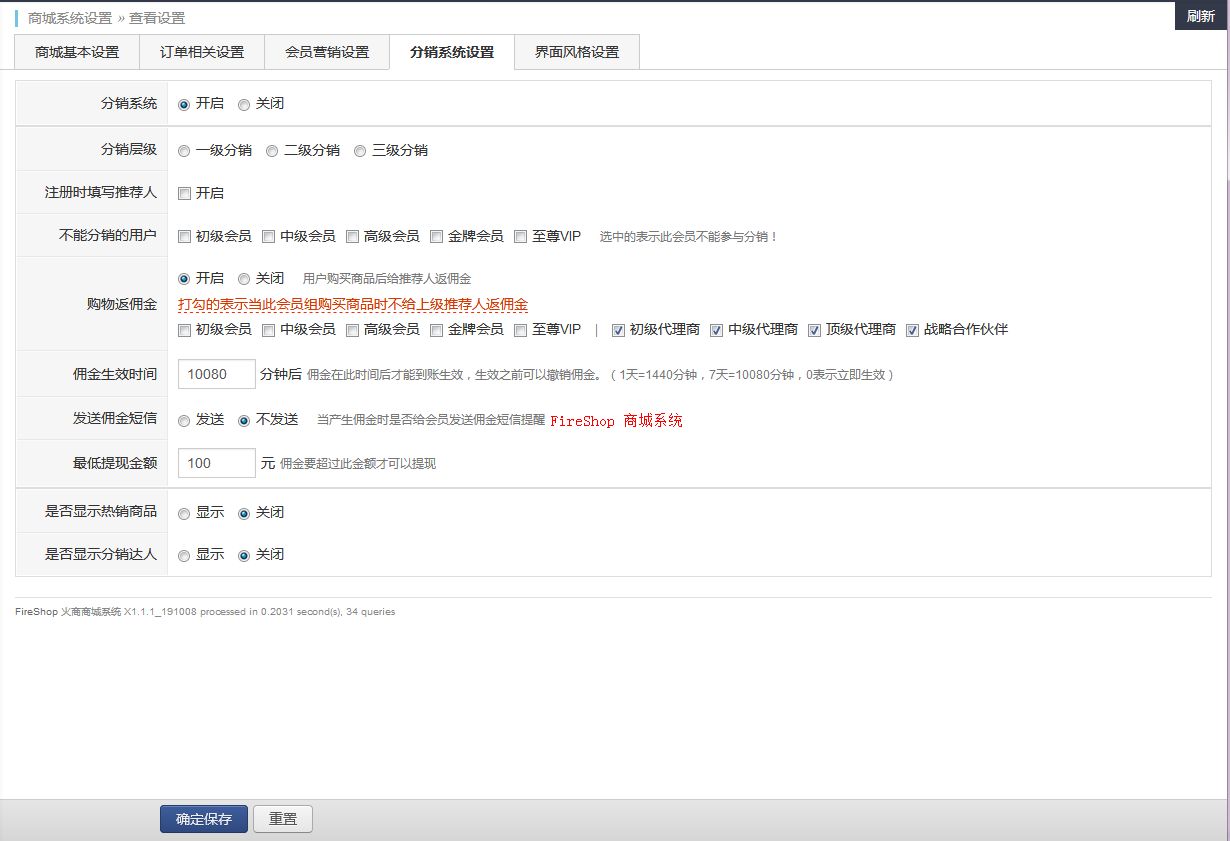Select 发送 for 发送佣金短信
The height and width of the screenshot is (841, 1230).
[184, 421]
